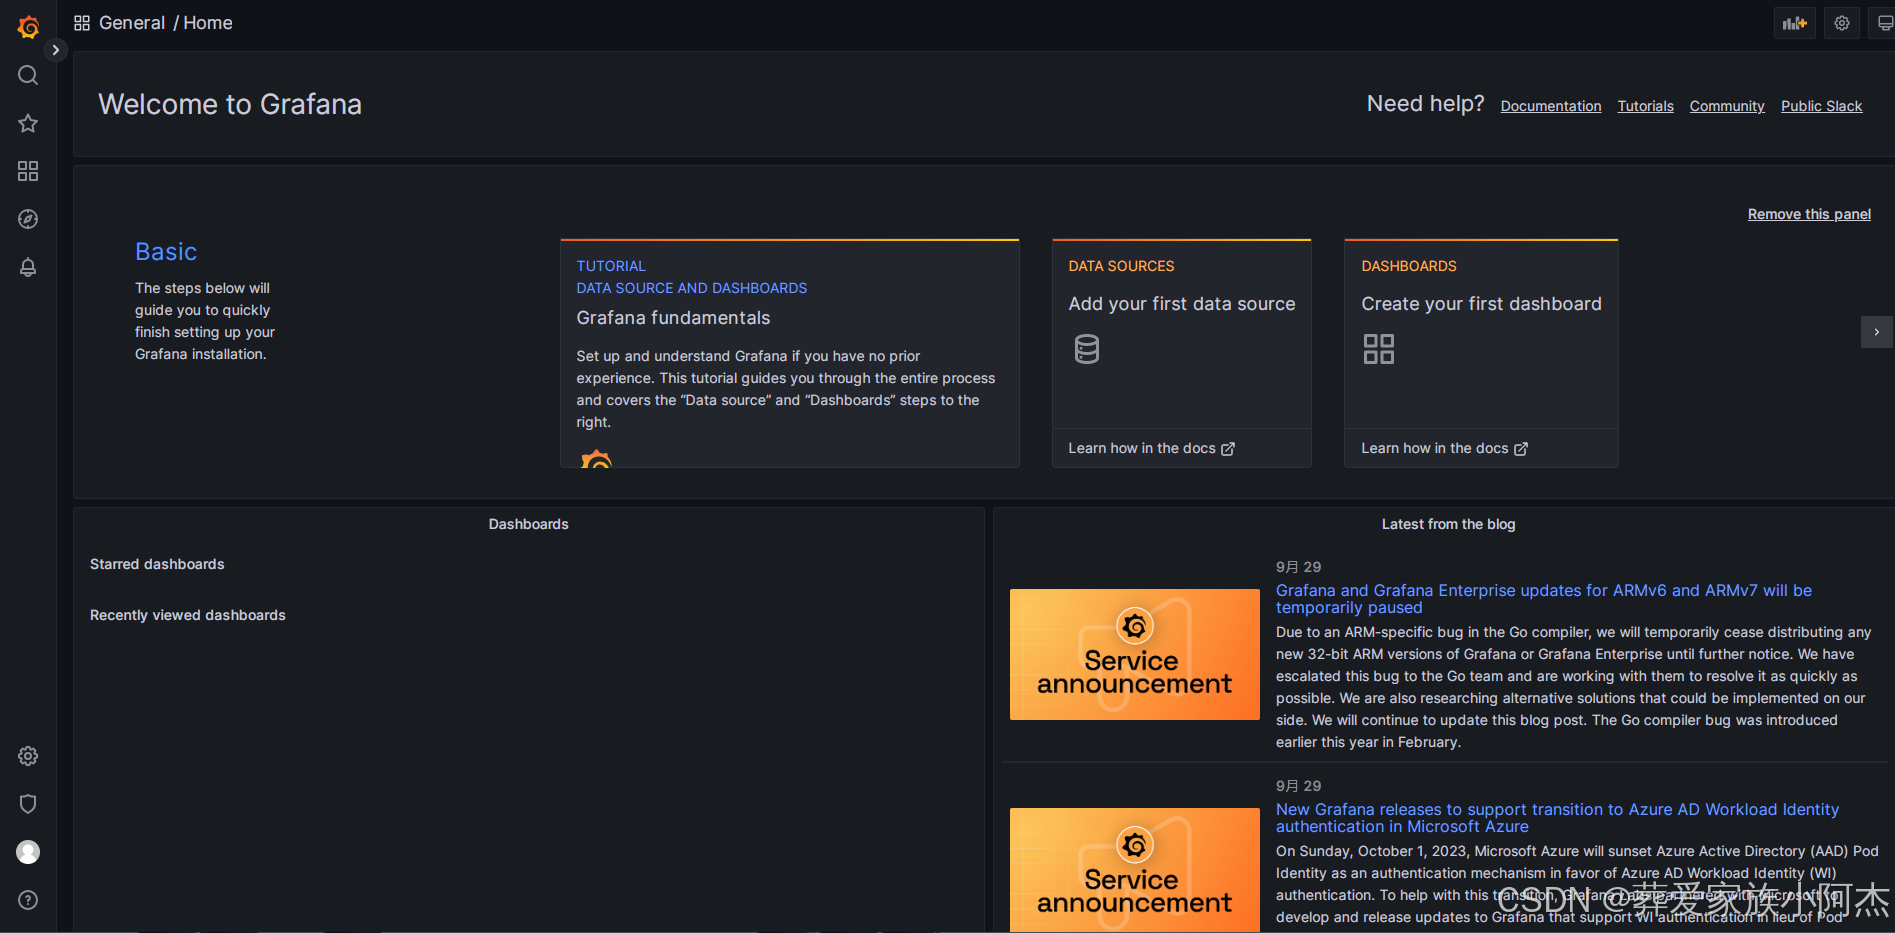The image size is (1895, 933).
Task: Click the Basic heading
Action: 166,252
